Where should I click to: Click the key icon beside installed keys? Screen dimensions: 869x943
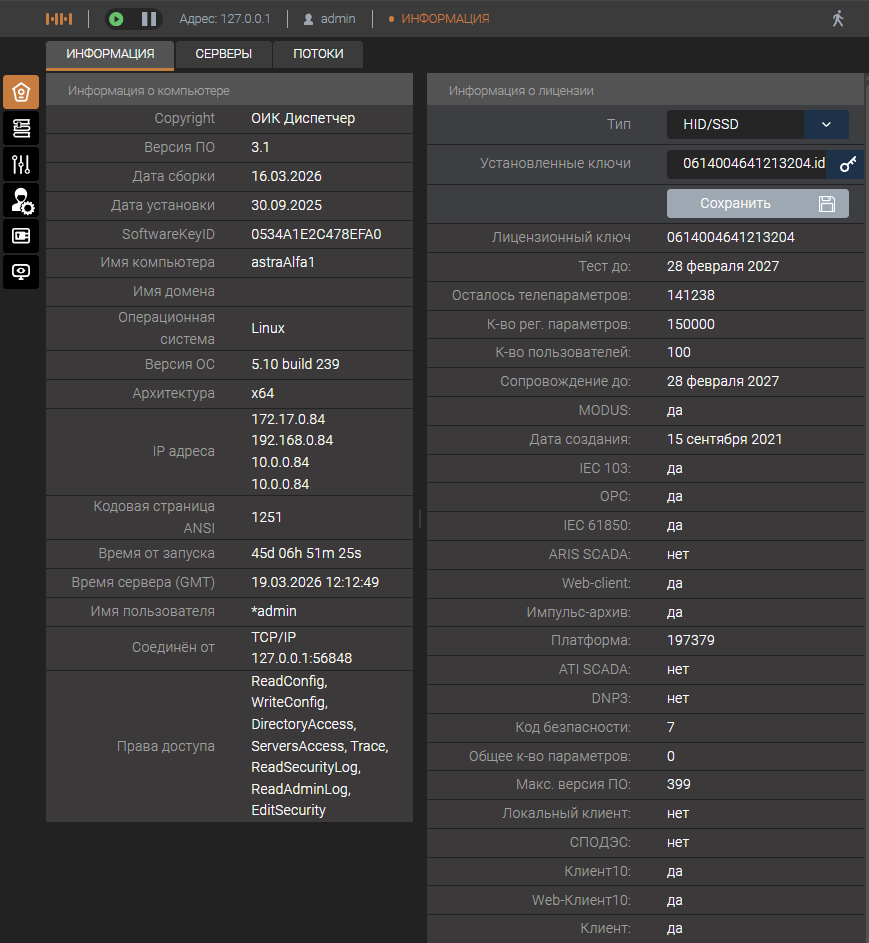[x=847, y=164]
